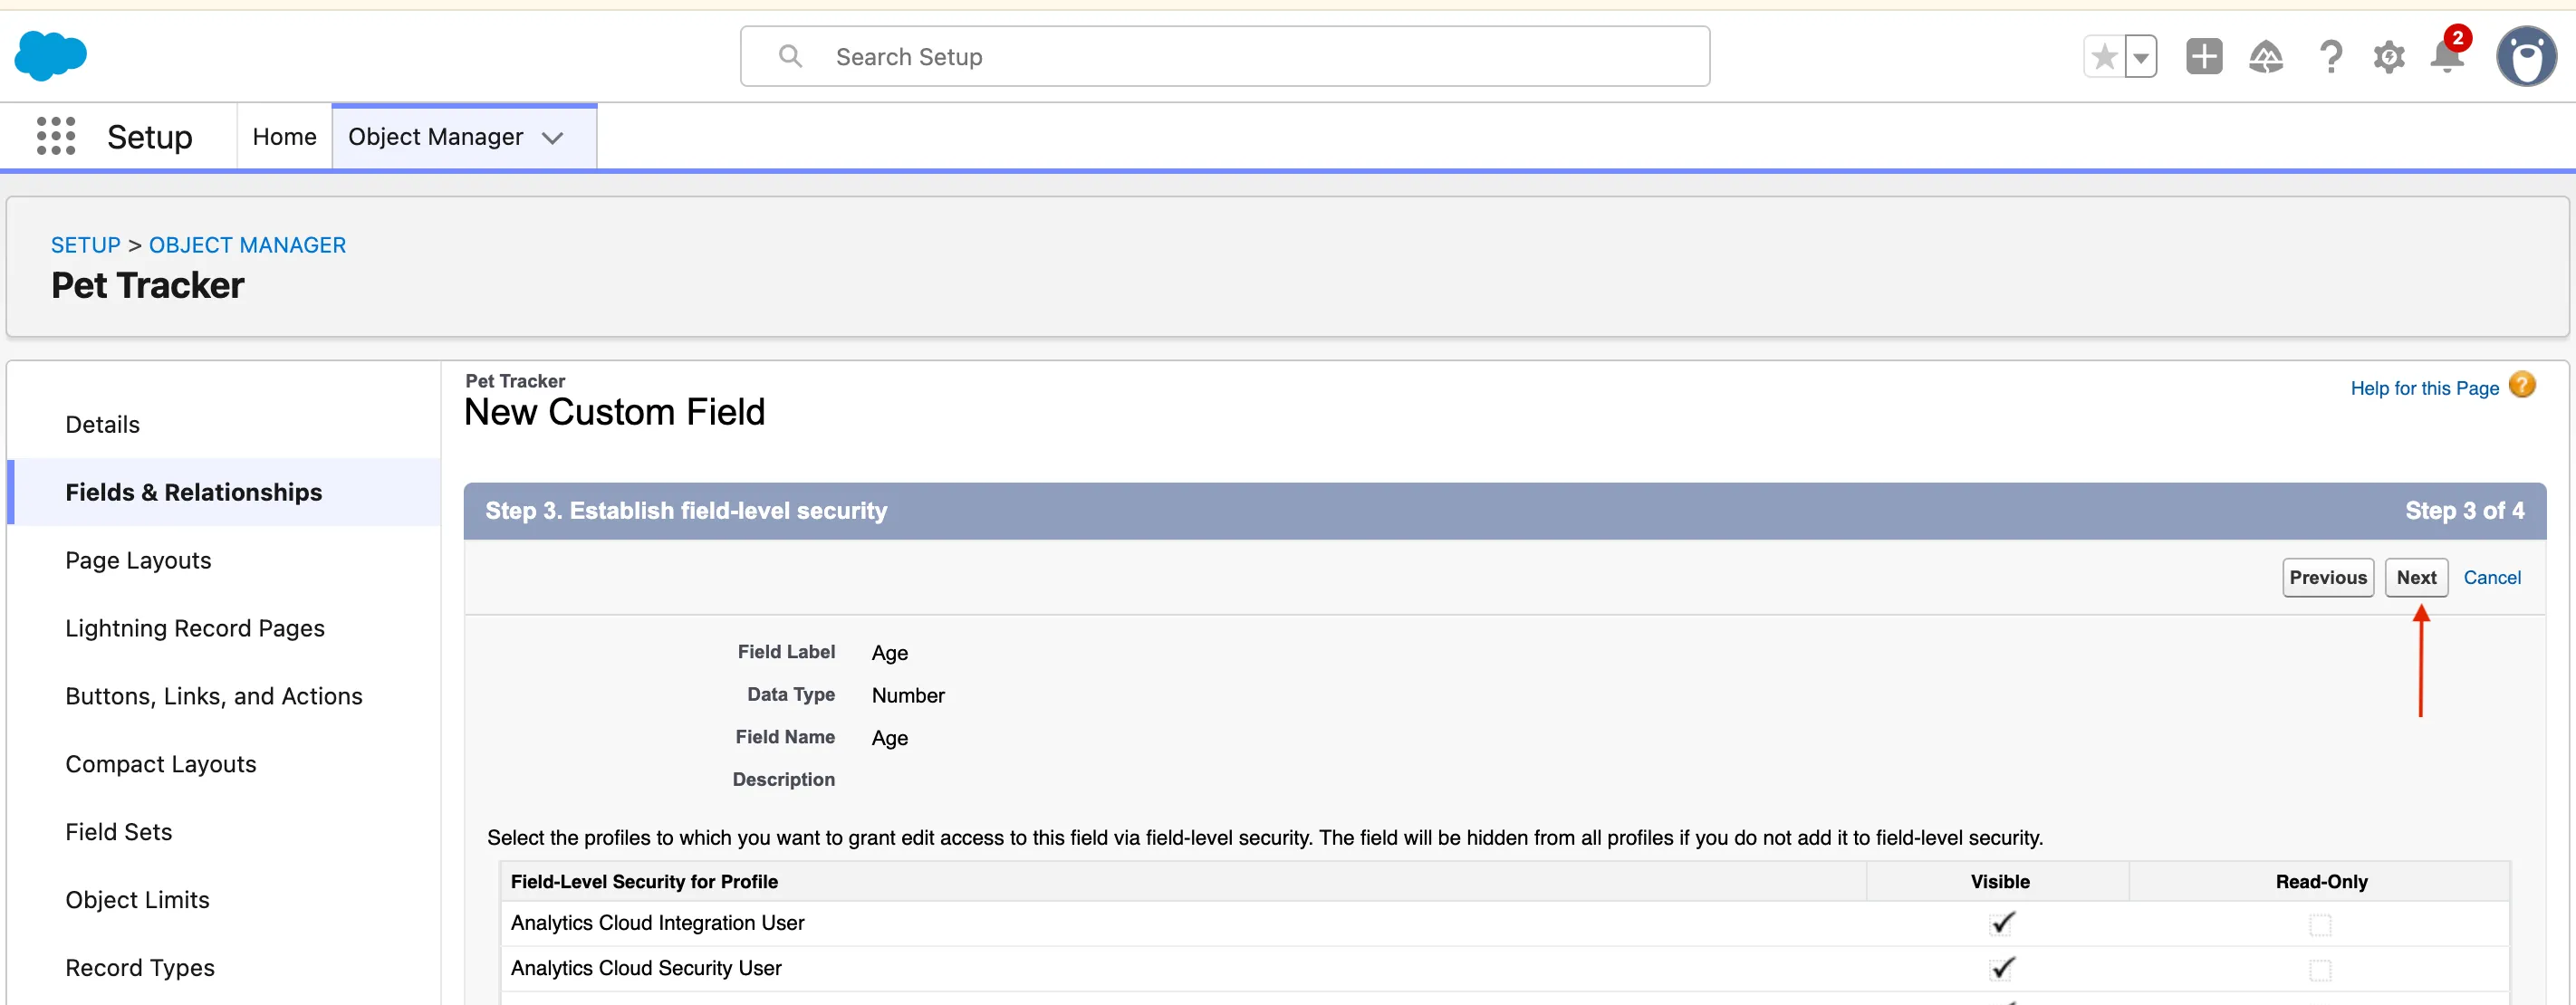Open the user avatar profile menu
The width and height of the screenshot is (2576, 1005).
[2526, 57]
